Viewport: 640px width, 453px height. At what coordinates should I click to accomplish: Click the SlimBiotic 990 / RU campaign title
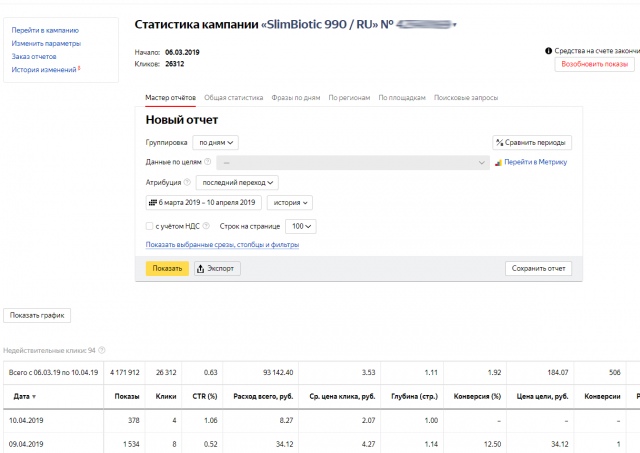coord(320,24)
